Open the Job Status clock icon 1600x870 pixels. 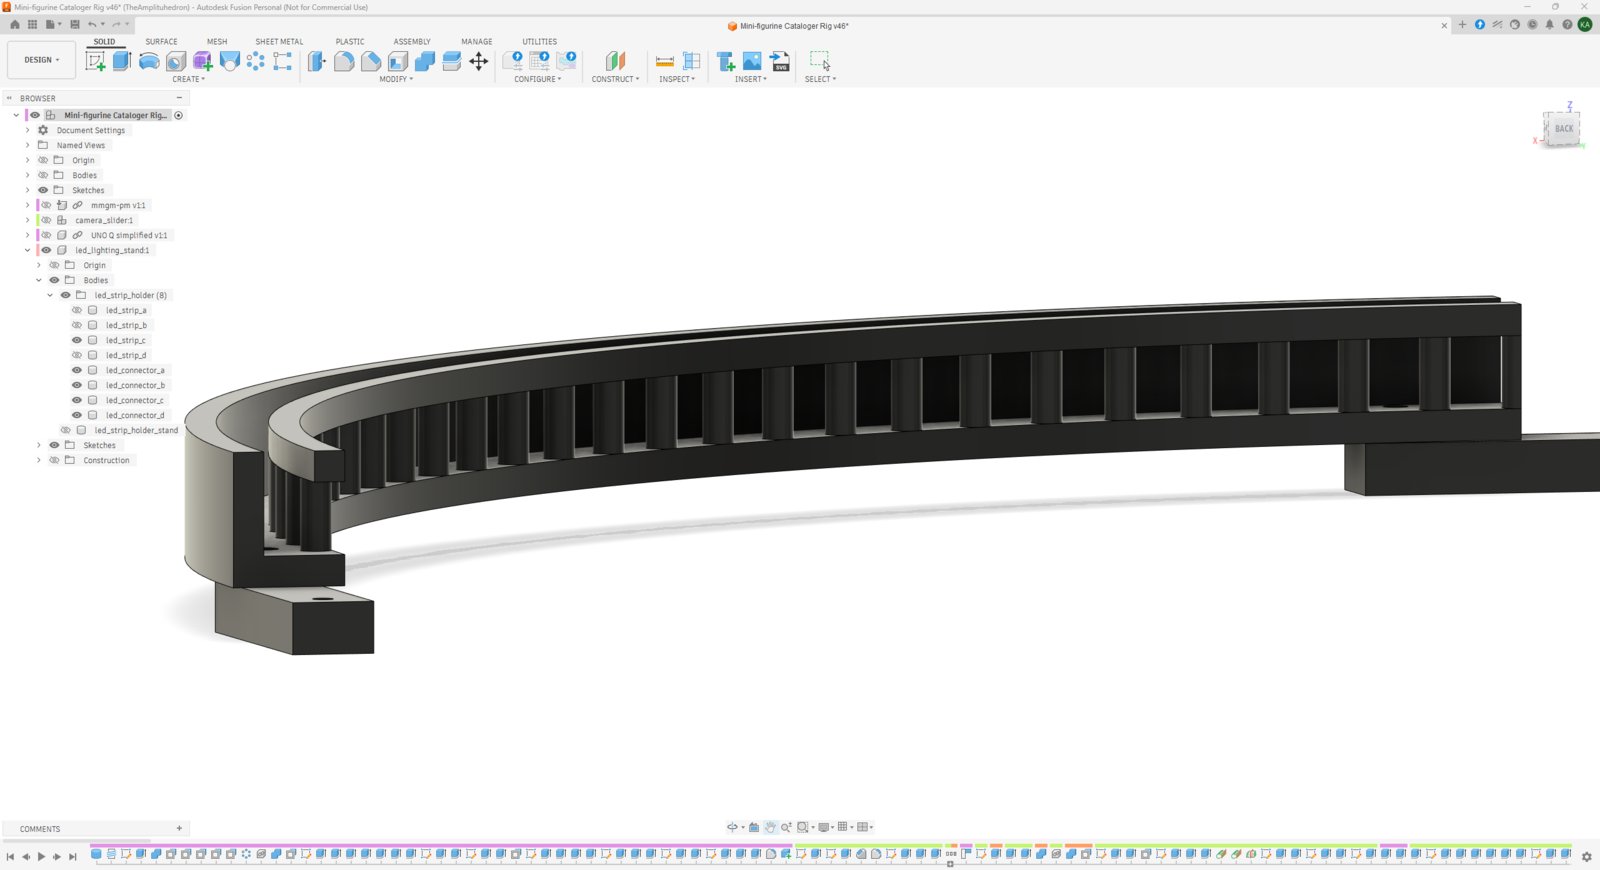1532,25
